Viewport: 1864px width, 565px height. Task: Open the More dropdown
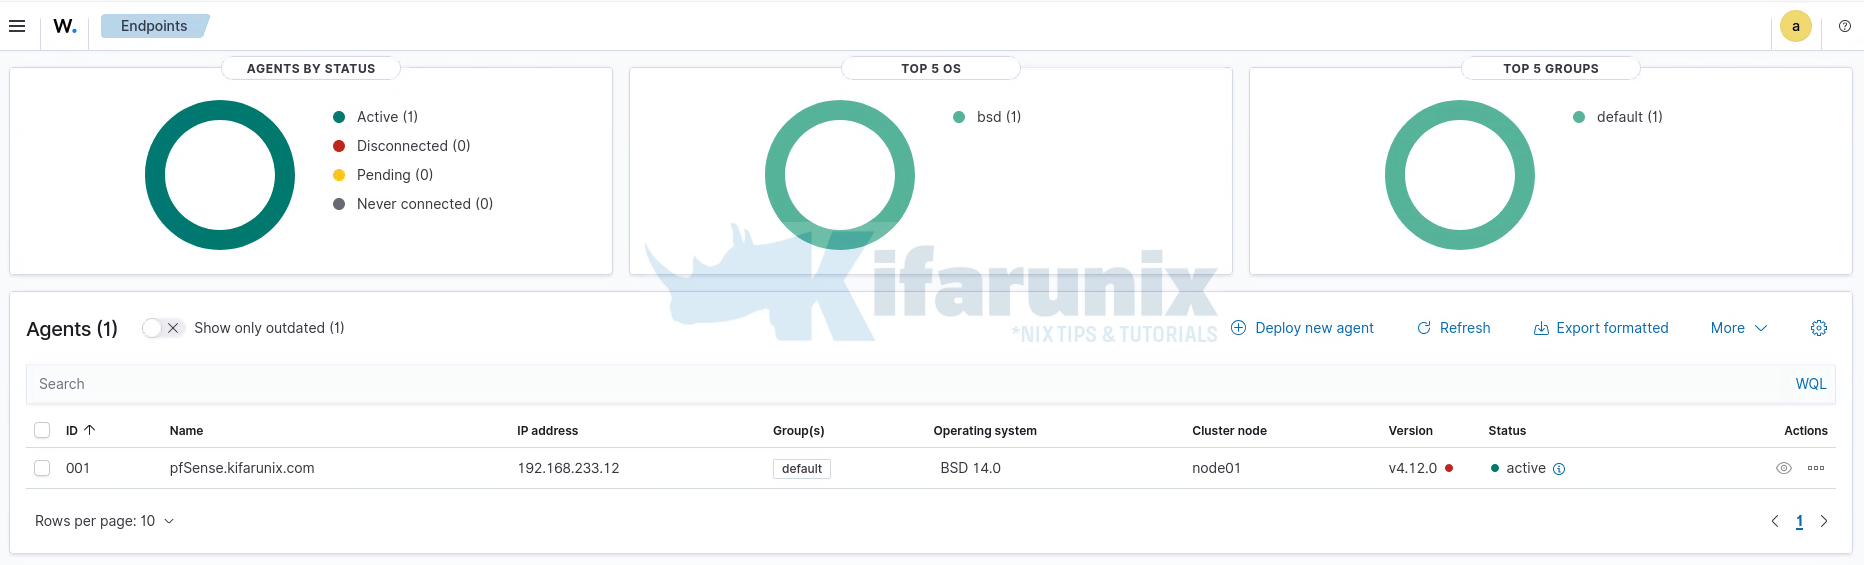tap(1739, 328)
